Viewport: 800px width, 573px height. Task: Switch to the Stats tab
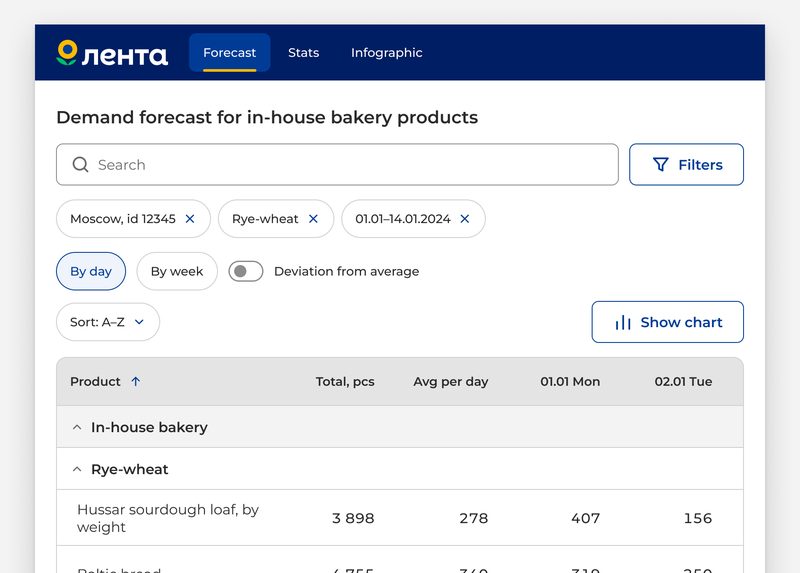click(x=304, y=53)
